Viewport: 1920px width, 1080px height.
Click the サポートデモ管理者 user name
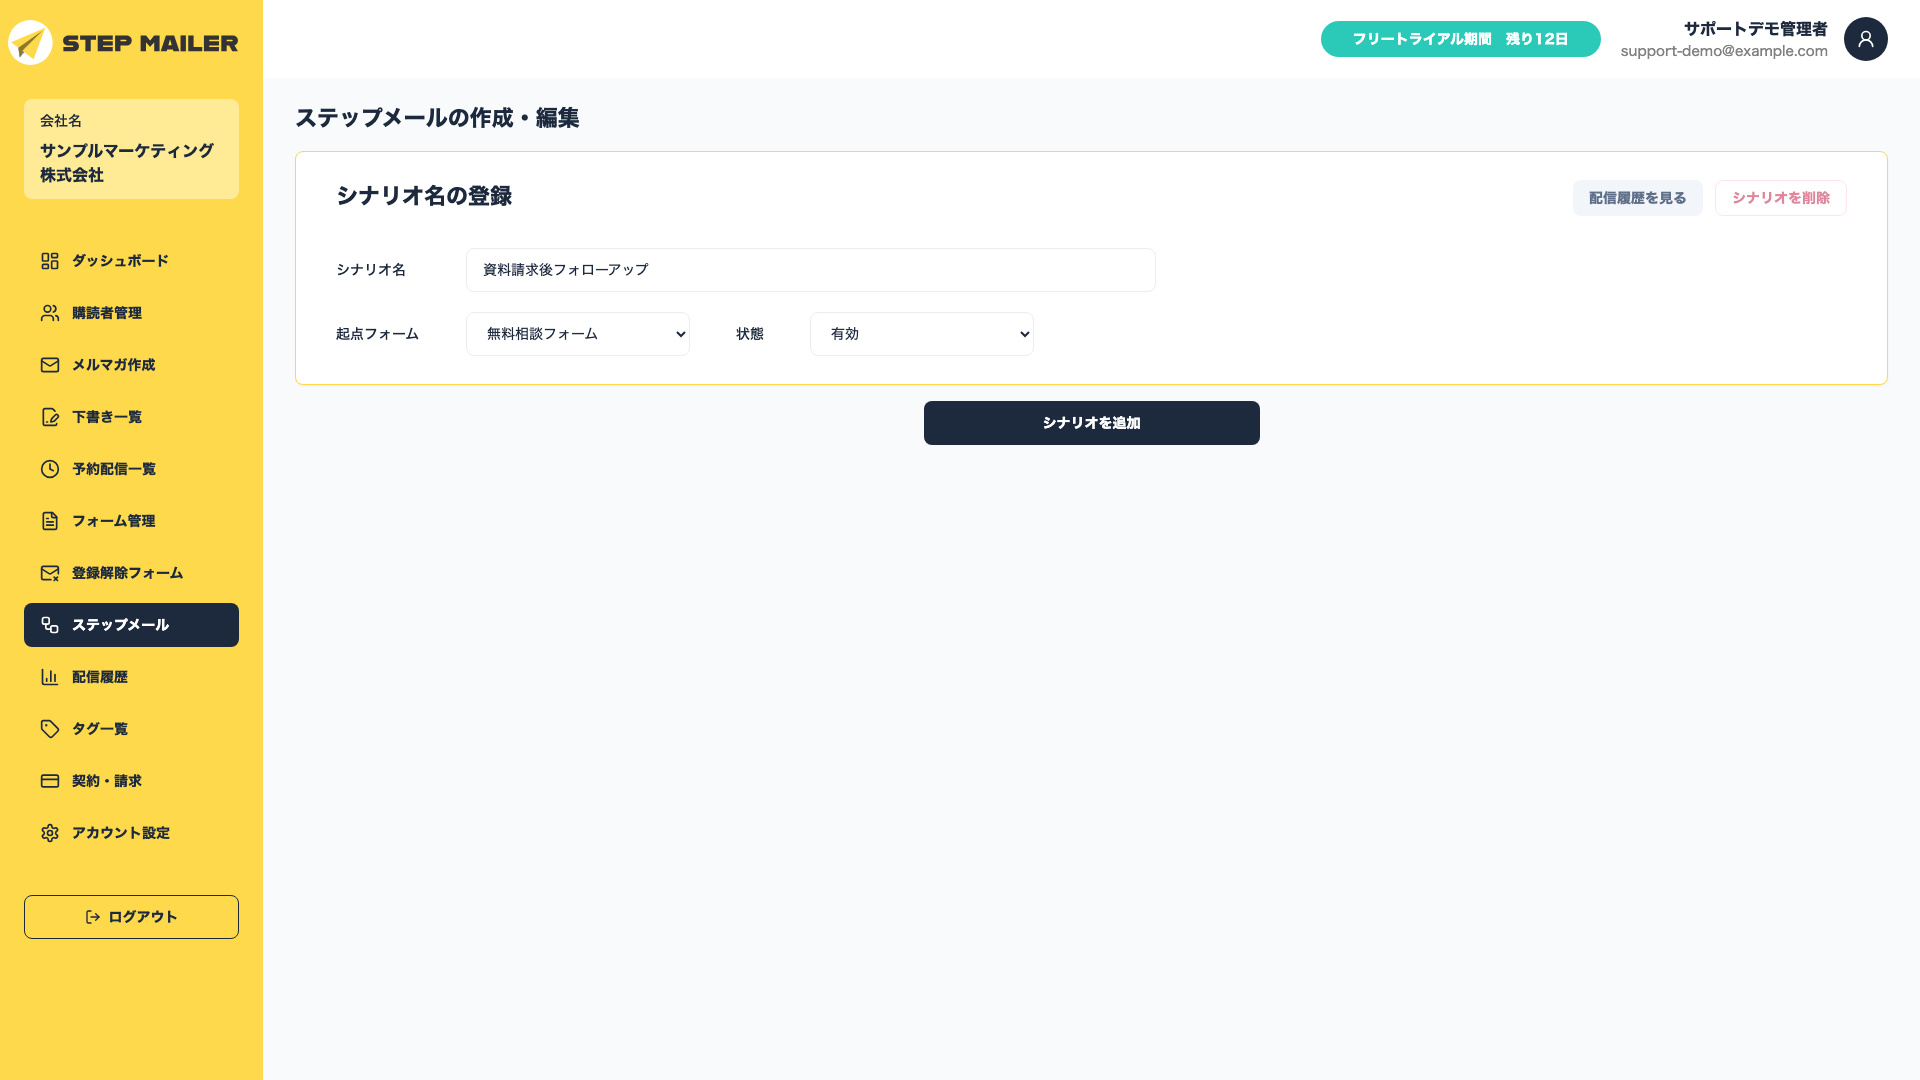click(1756, 29)
